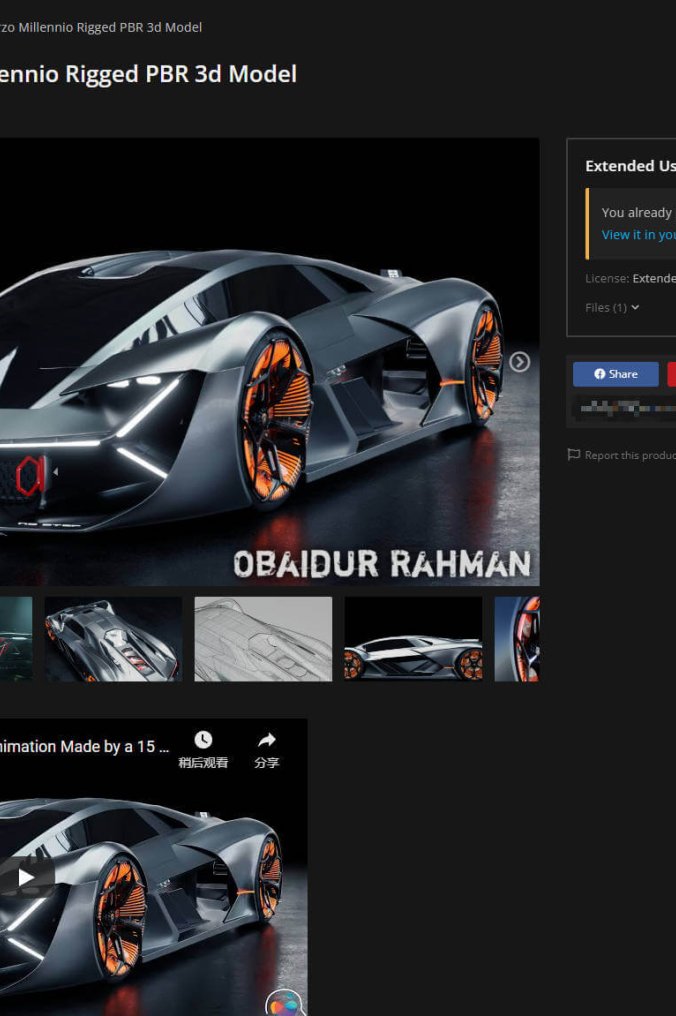Click the YouTube video title text

point(85,746)
